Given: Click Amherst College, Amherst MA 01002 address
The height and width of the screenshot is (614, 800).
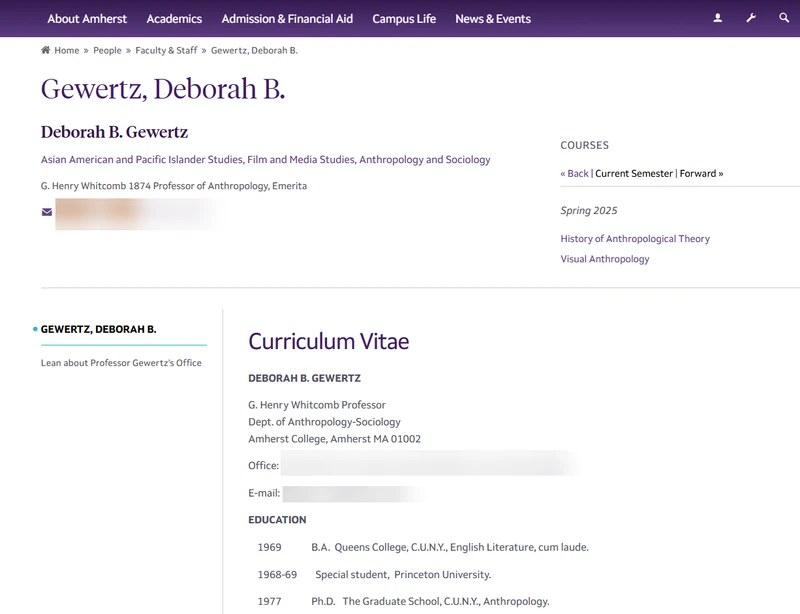Looking at the screenshot, I should 334,439.
